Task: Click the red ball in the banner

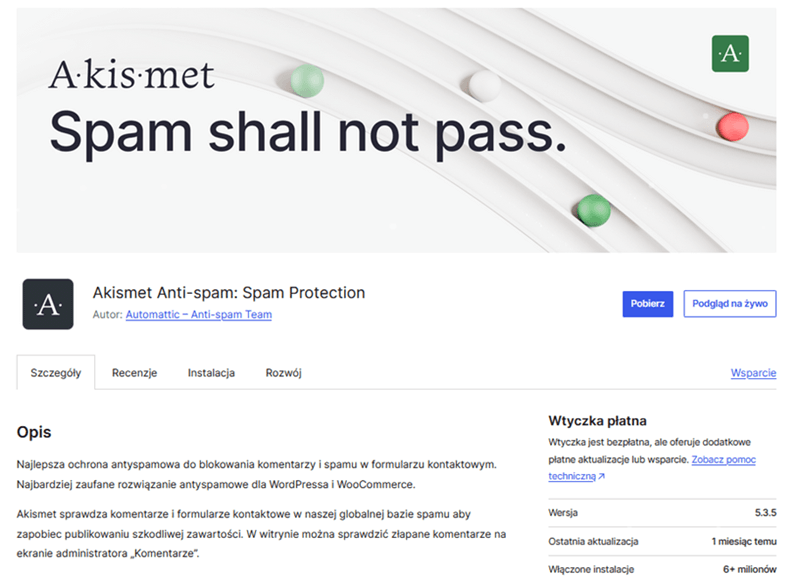Action: click(x=733, y=125)
